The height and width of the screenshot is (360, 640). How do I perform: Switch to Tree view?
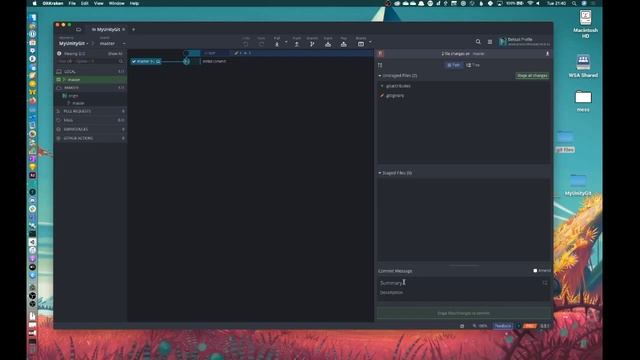[473, 65]
